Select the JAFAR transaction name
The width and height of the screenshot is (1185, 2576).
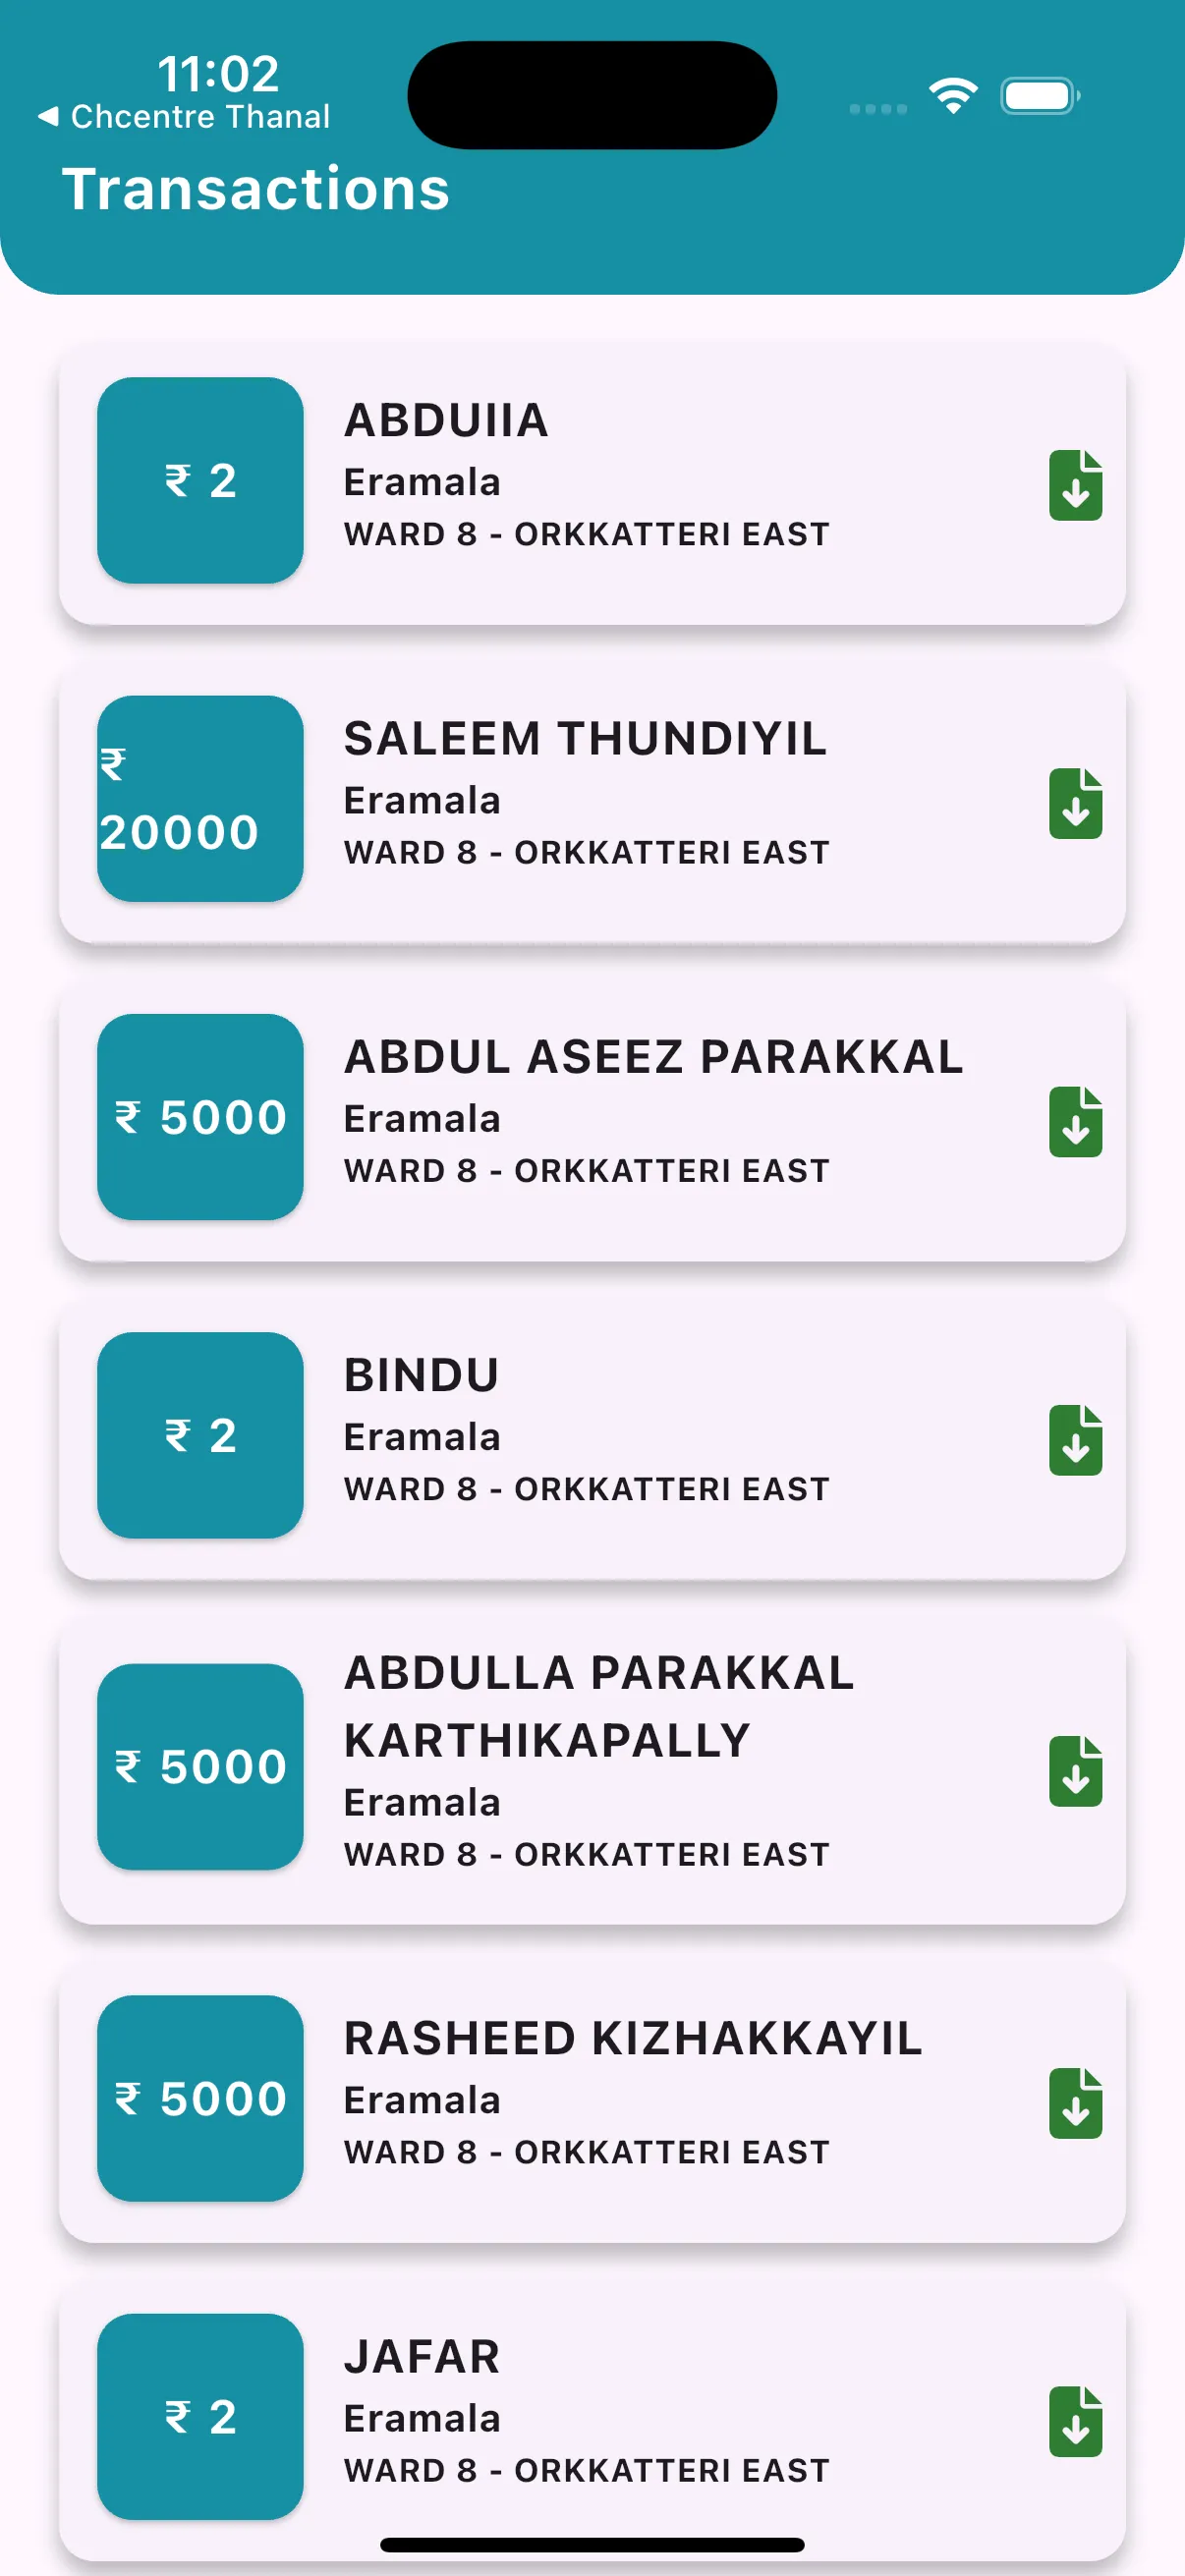422,2357
